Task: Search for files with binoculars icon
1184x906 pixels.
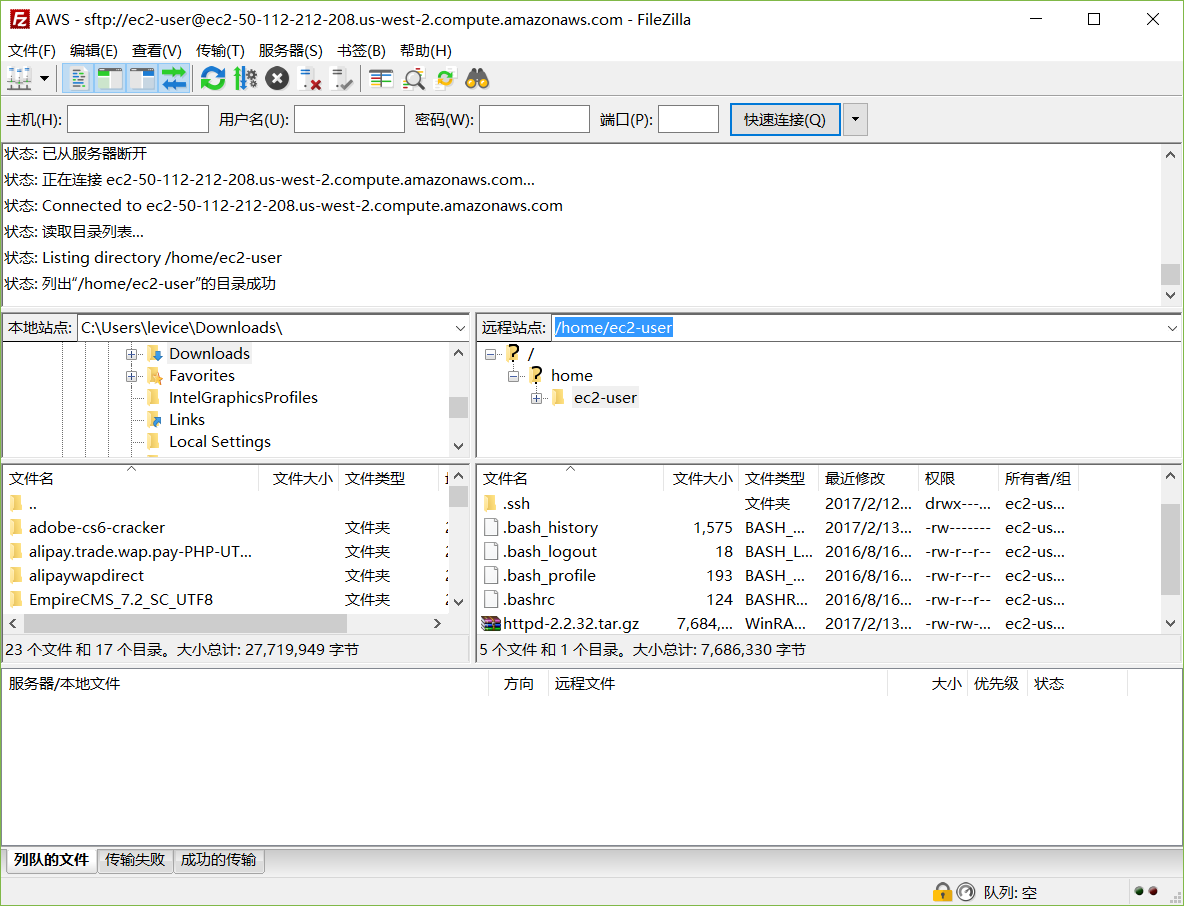Action: [477, 79]
